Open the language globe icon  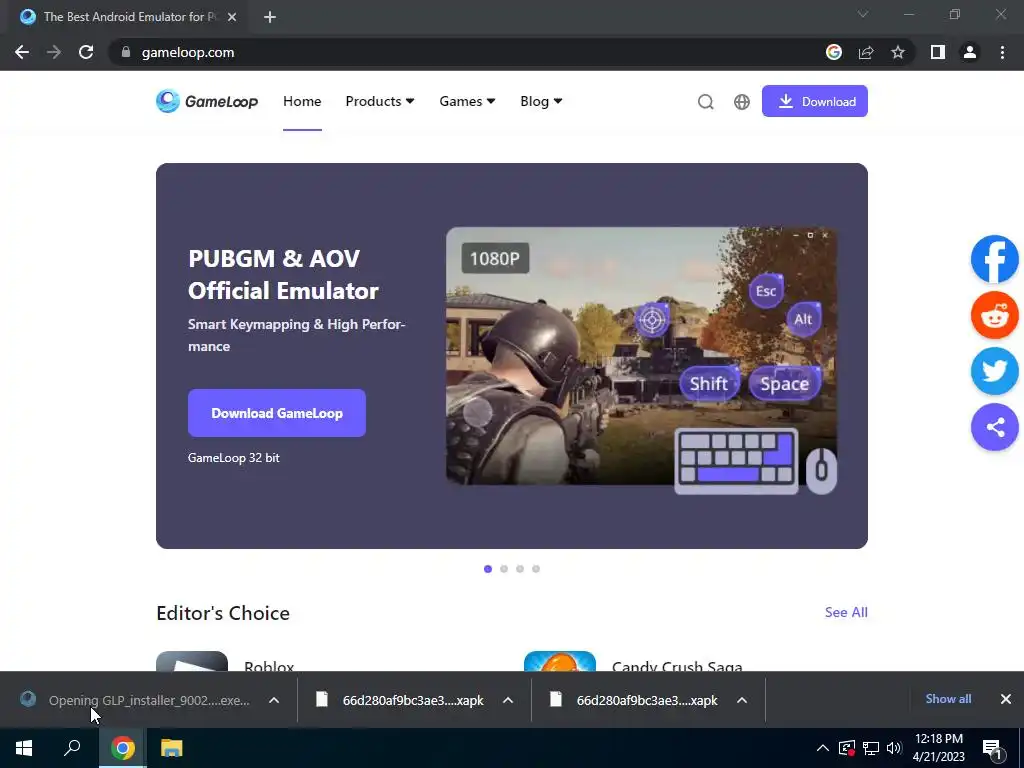(742, 102)
